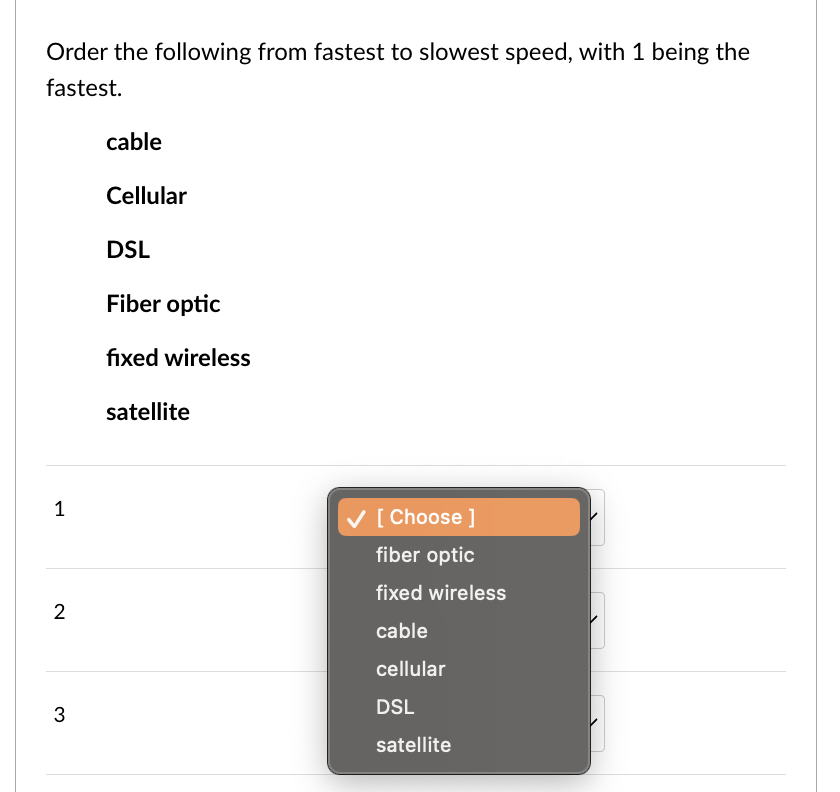Select 'fixed wireless' in the dropdown list
The image size is (840, 792).
[x=441, y=593]
